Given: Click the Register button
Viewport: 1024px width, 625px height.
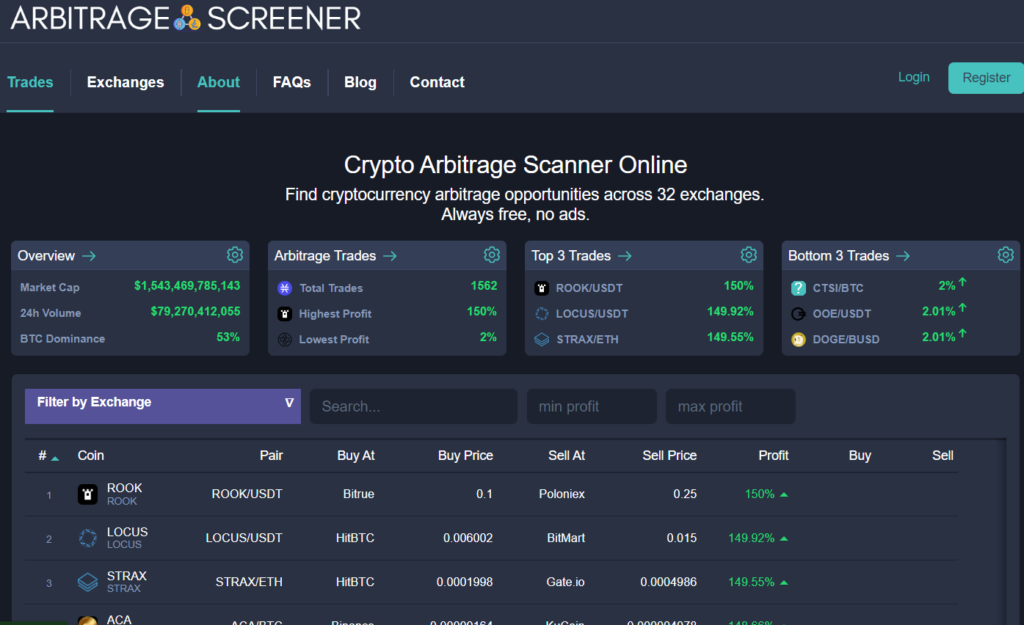Looking at the screenshot, I should (x=986, y=78).
